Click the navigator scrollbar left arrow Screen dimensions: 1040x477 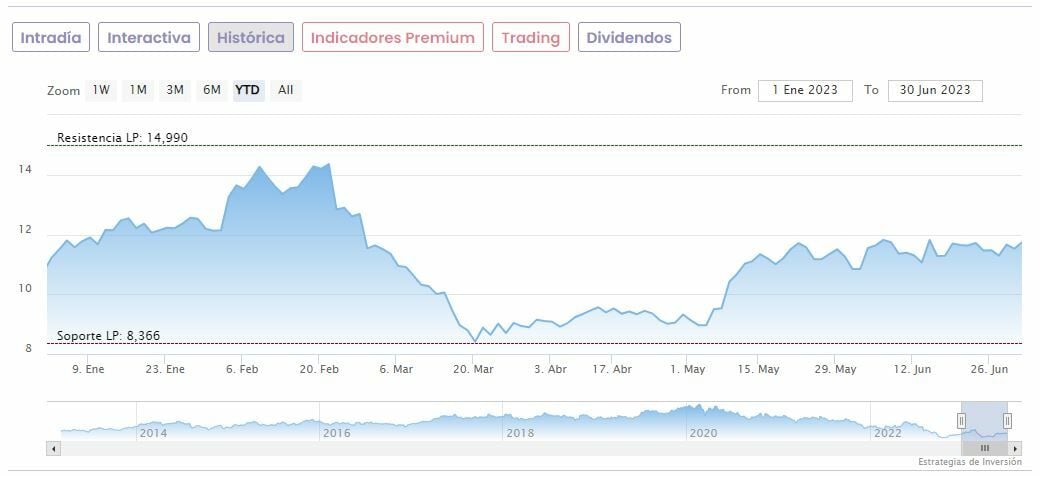[x=53, y=449]
